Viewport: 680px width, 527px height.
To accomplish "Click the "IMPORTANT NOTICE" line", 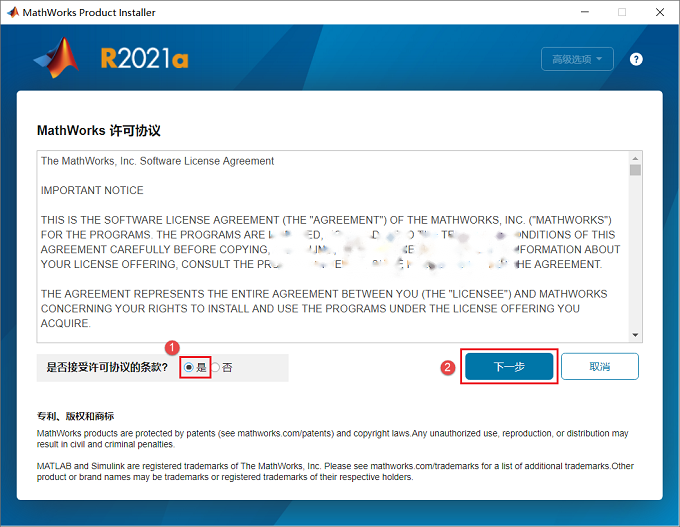I will [x=92, y=190].
